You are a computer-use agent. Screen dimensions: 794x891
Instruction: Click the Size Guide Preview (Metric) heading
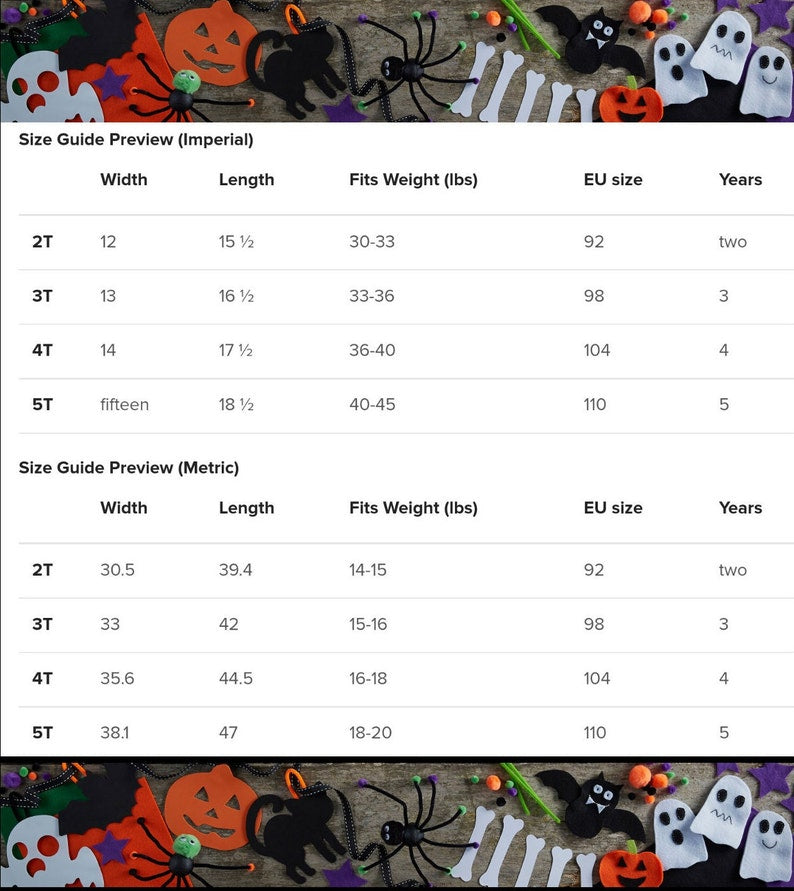click(129, 468)
